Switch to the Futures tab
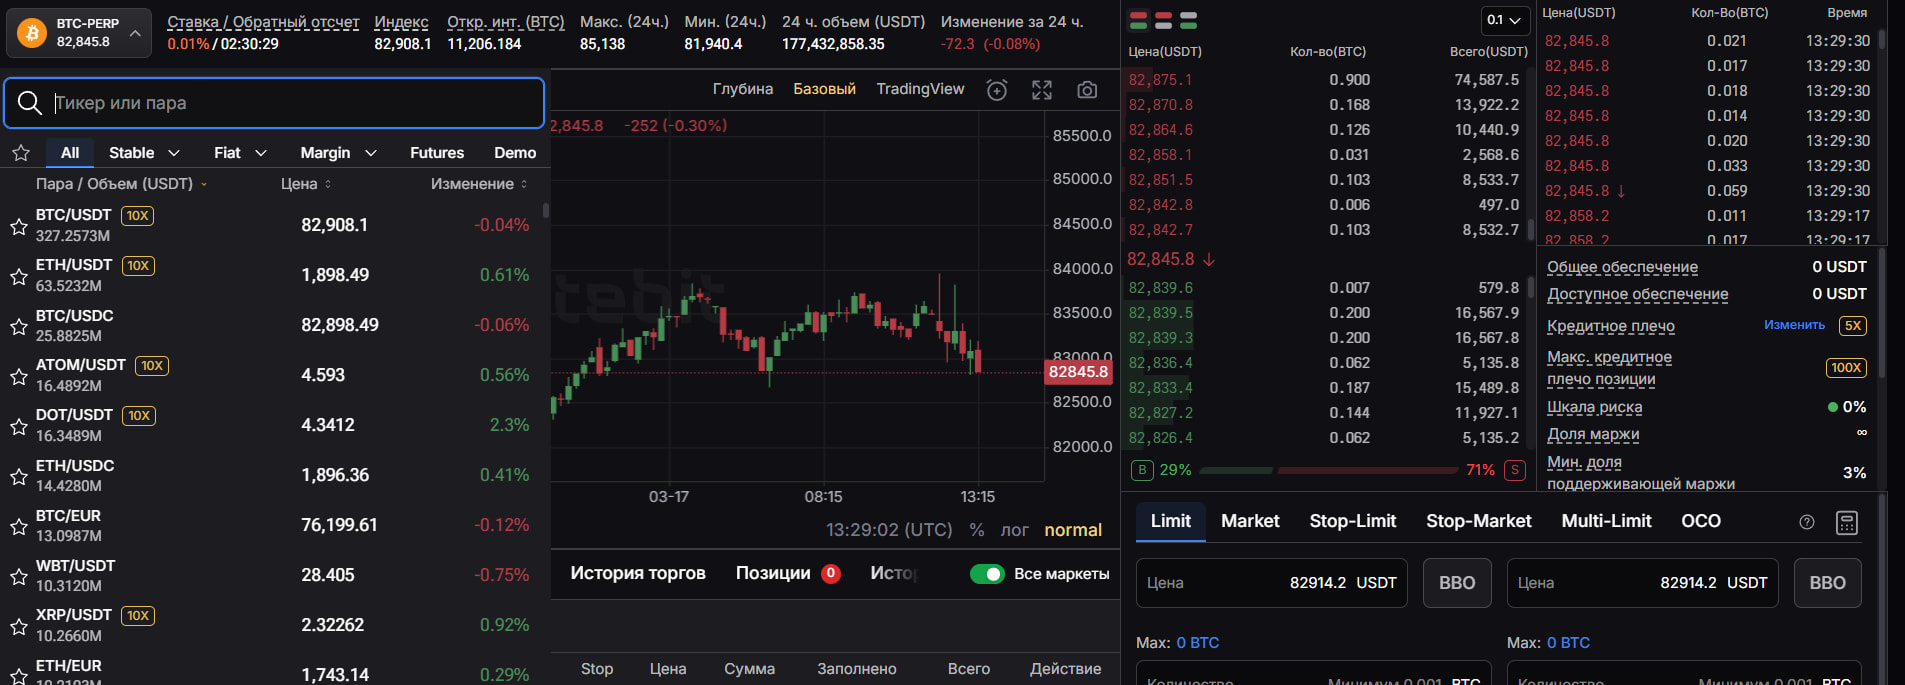This screenshot has height=685, width=1905. (437, 153)
